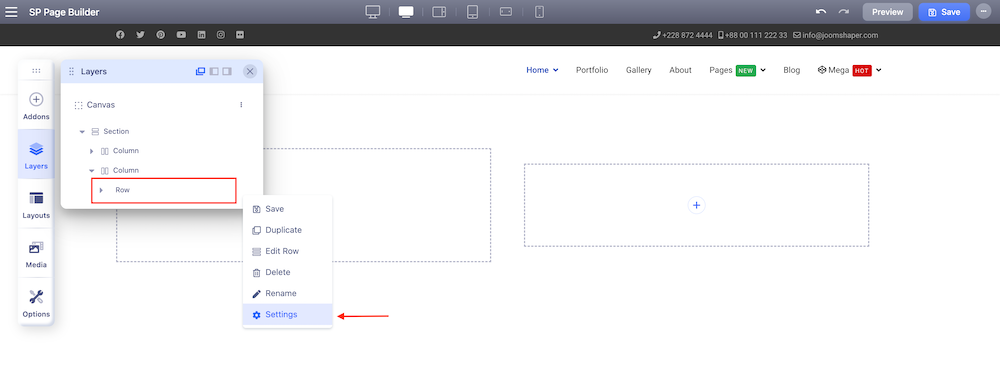Viewport: 1000px width, 369px height.
Task: Choose Duplicate from the context menu
Action: coord(288,230)
